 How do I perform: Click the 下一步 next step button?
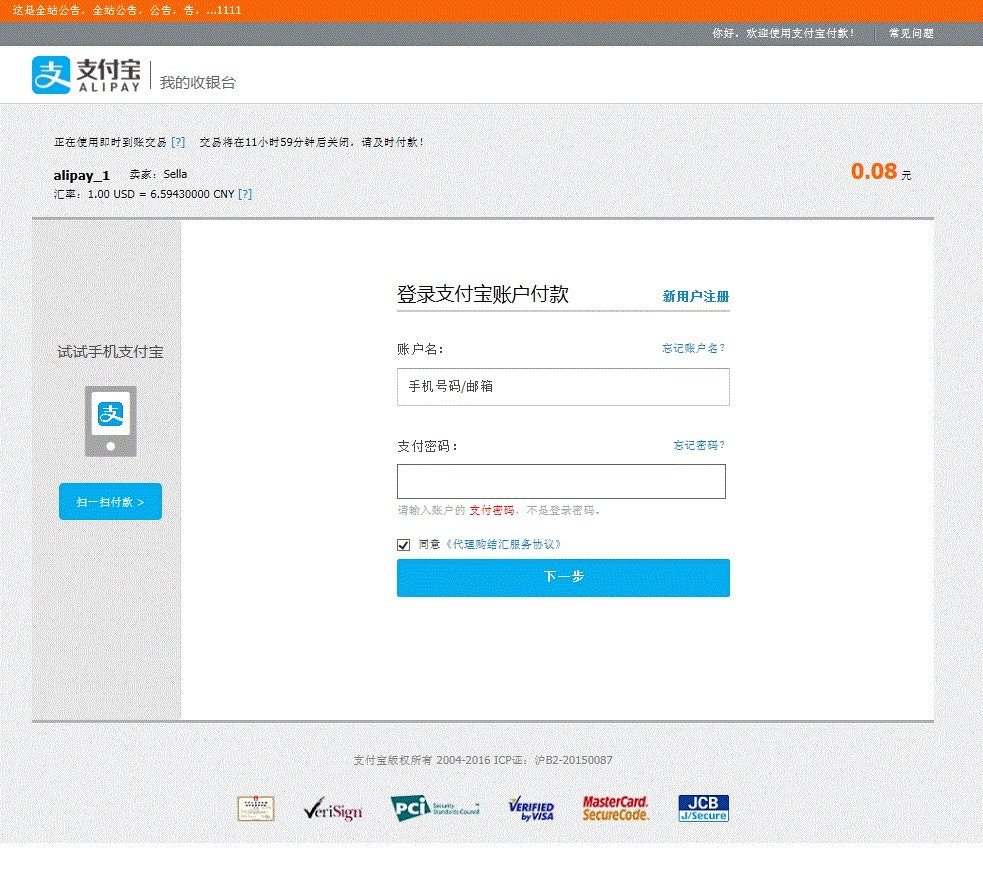563,577
